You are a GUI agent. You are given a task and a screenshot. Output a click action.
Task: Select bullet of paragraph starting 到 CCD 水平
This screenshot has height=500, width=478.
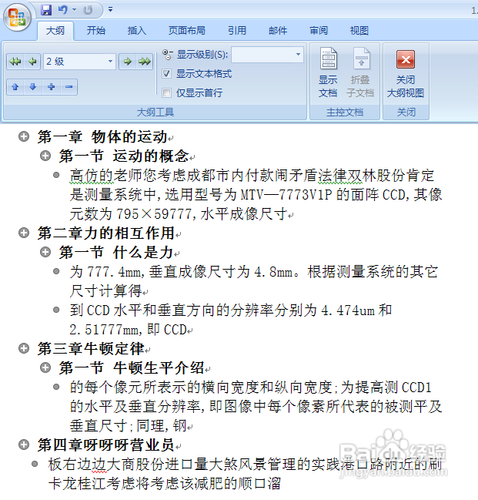point(56,310)
